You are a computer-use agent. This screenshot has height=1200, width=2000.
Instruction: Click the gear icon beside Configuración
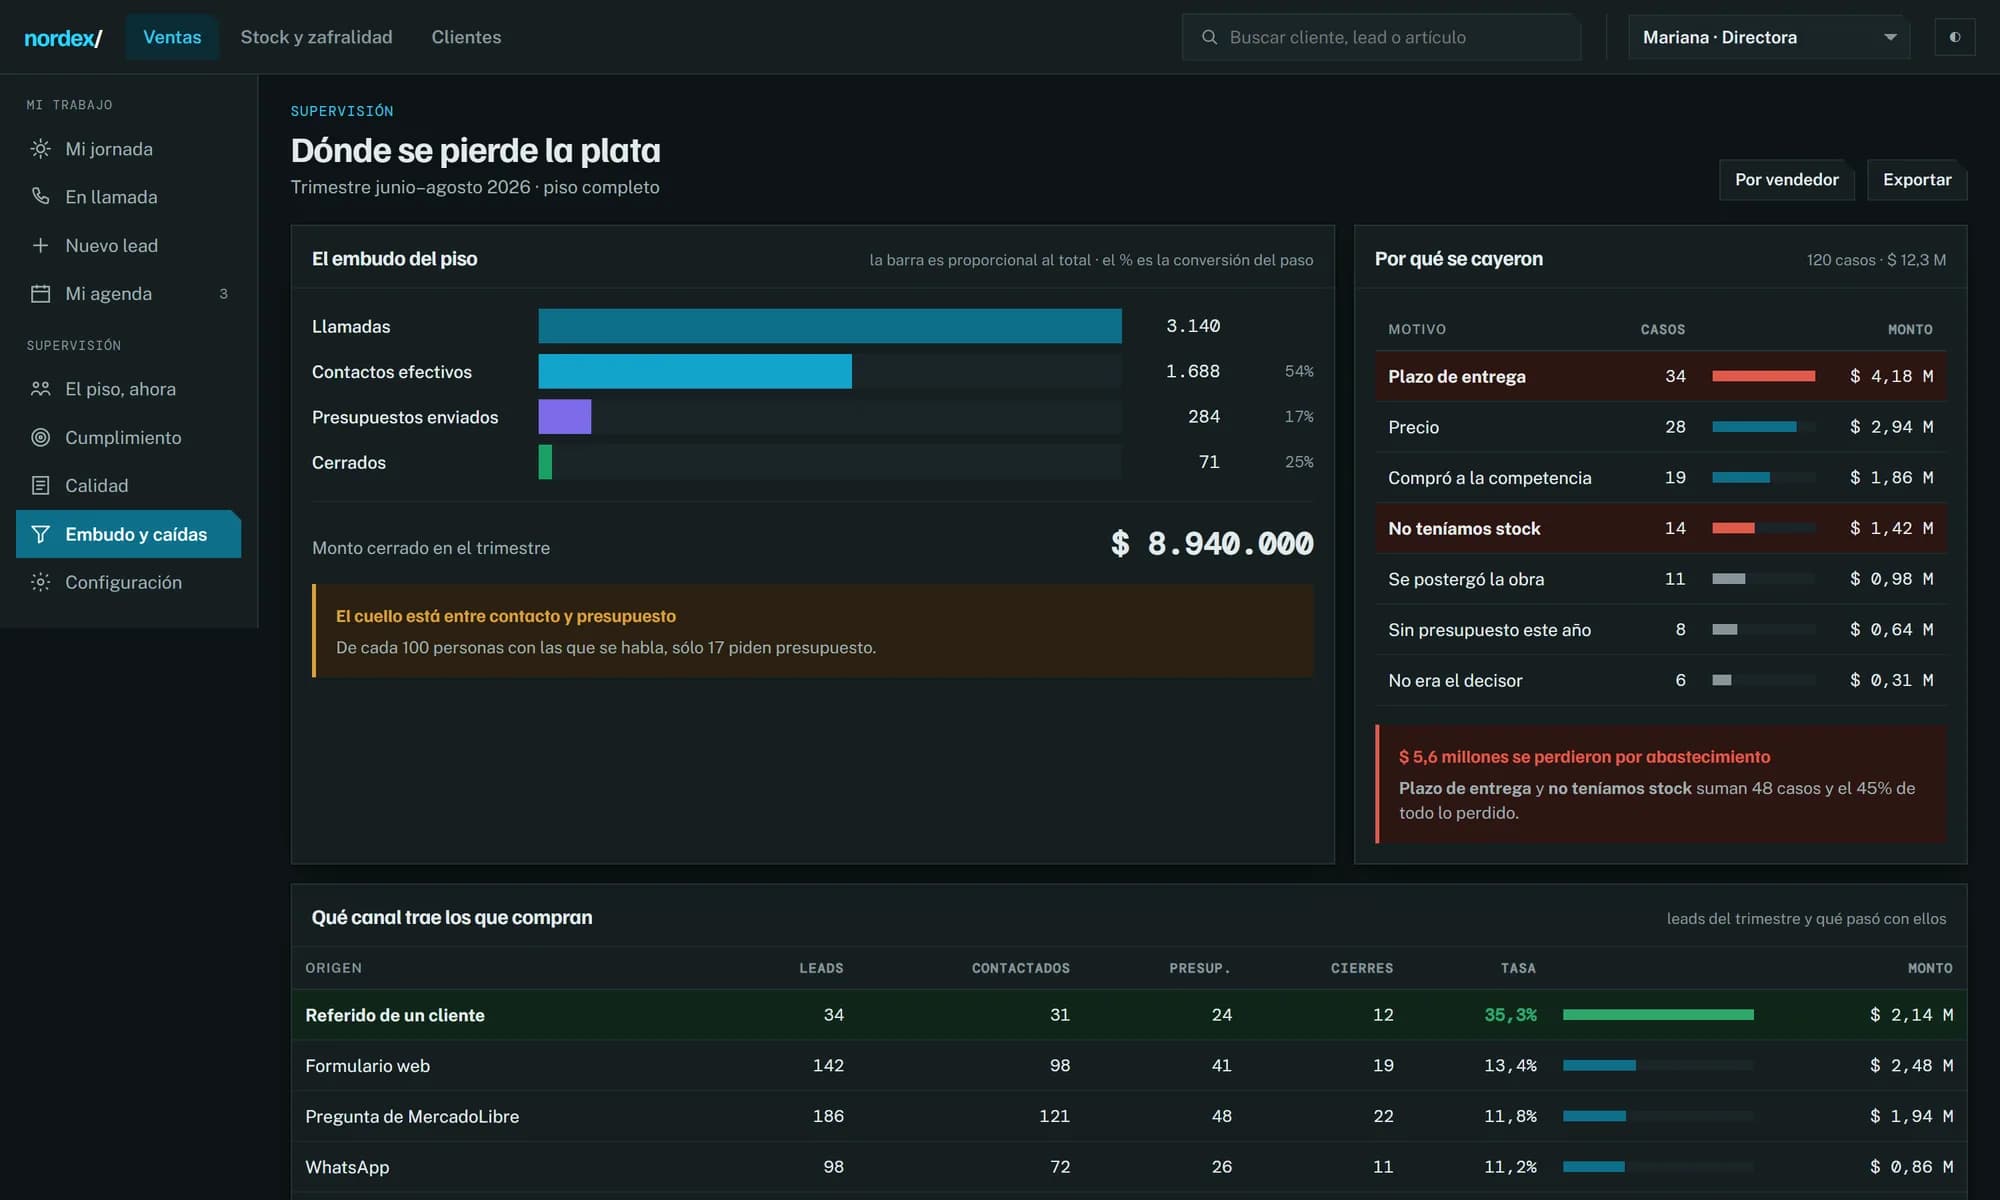[x=40, y=582]
